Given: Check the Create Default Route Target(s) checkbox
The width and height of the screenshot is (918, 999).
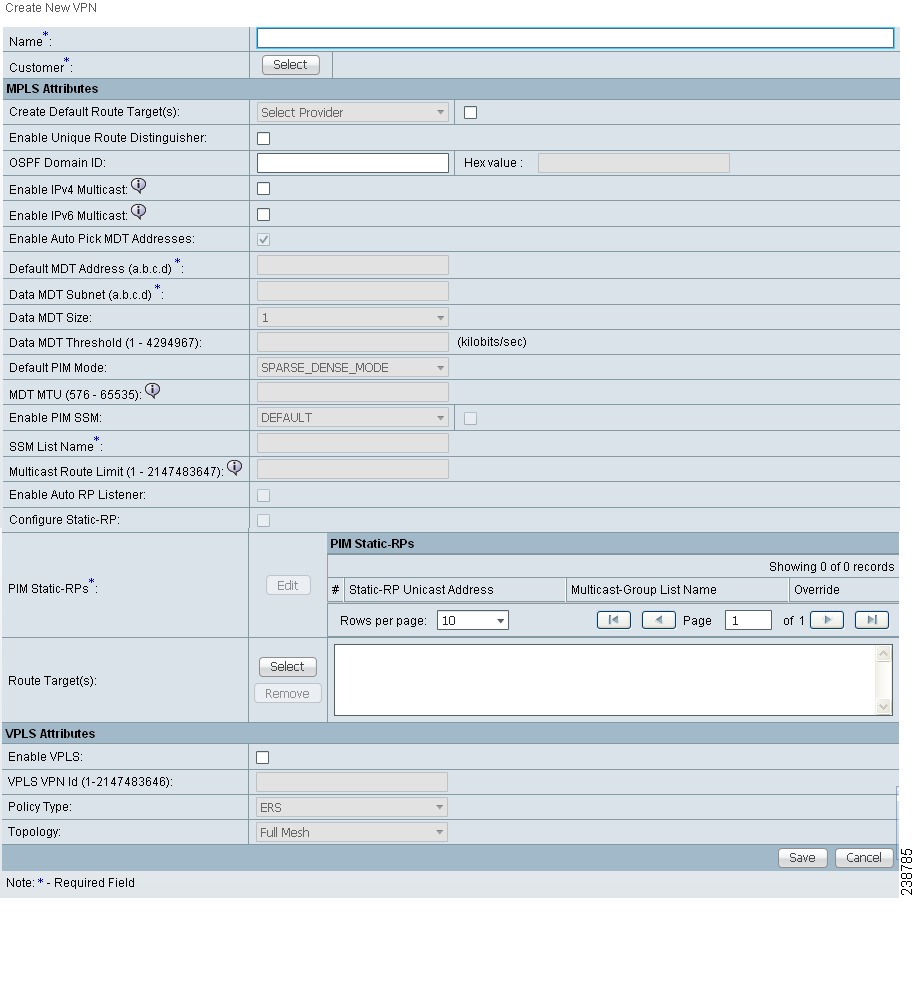Looking at the screenshot, I should (x=470, y=113).
